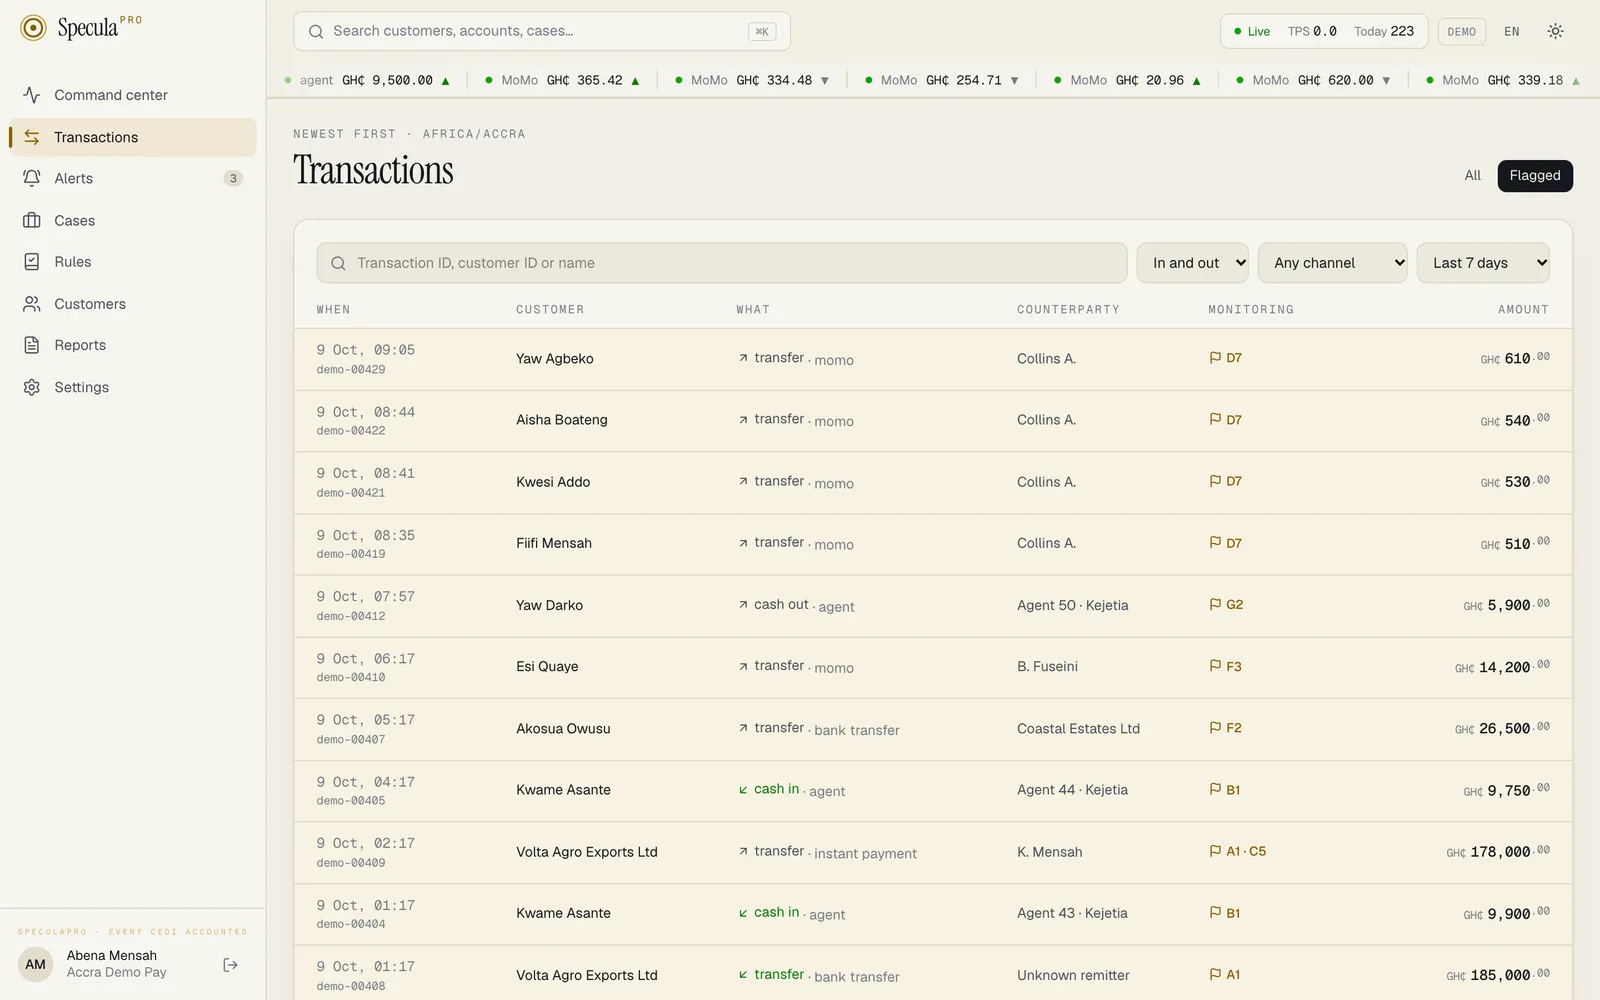Open Command center from sidebar
This screenshot has width=1600, height=1000.
pos(133,95)
